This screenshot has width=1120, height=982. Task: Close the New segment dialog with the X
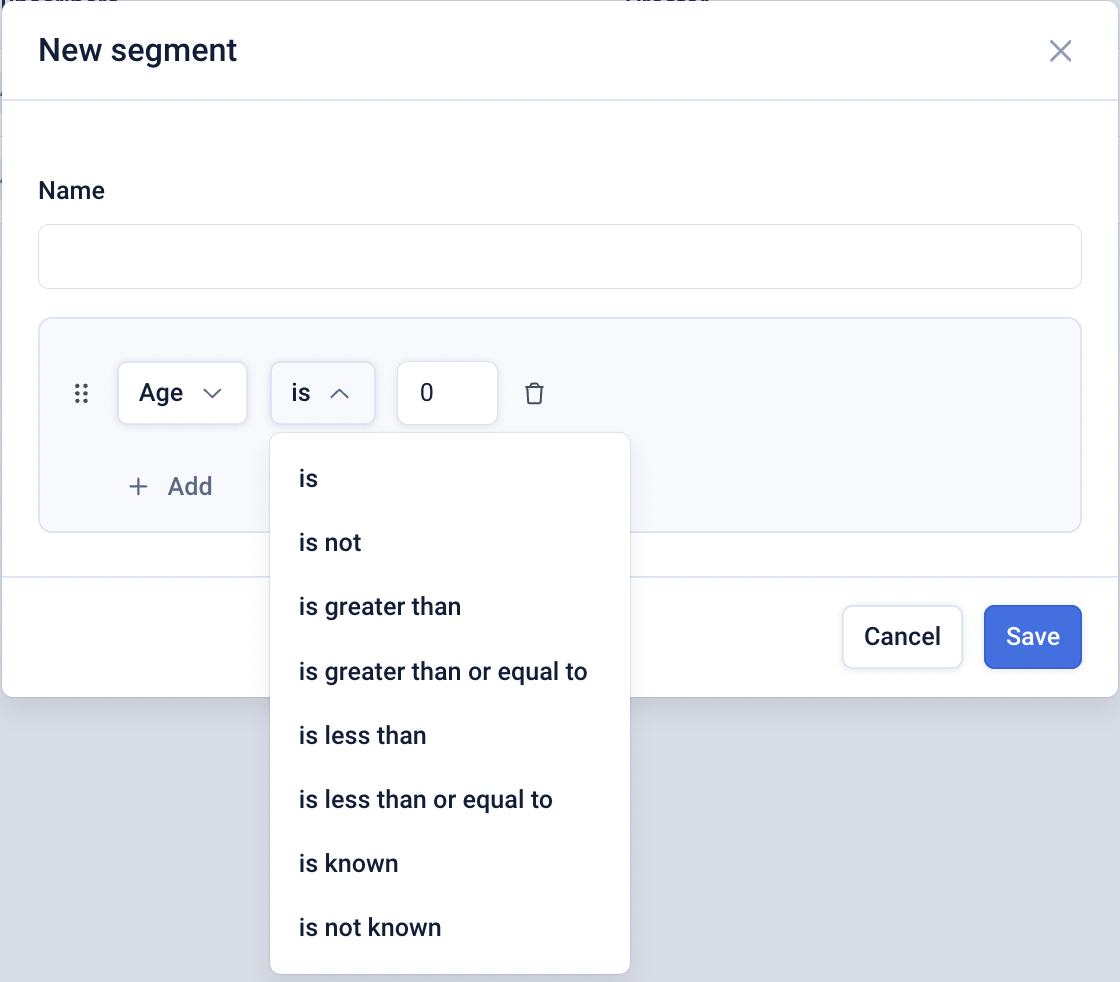(1060, 51)
